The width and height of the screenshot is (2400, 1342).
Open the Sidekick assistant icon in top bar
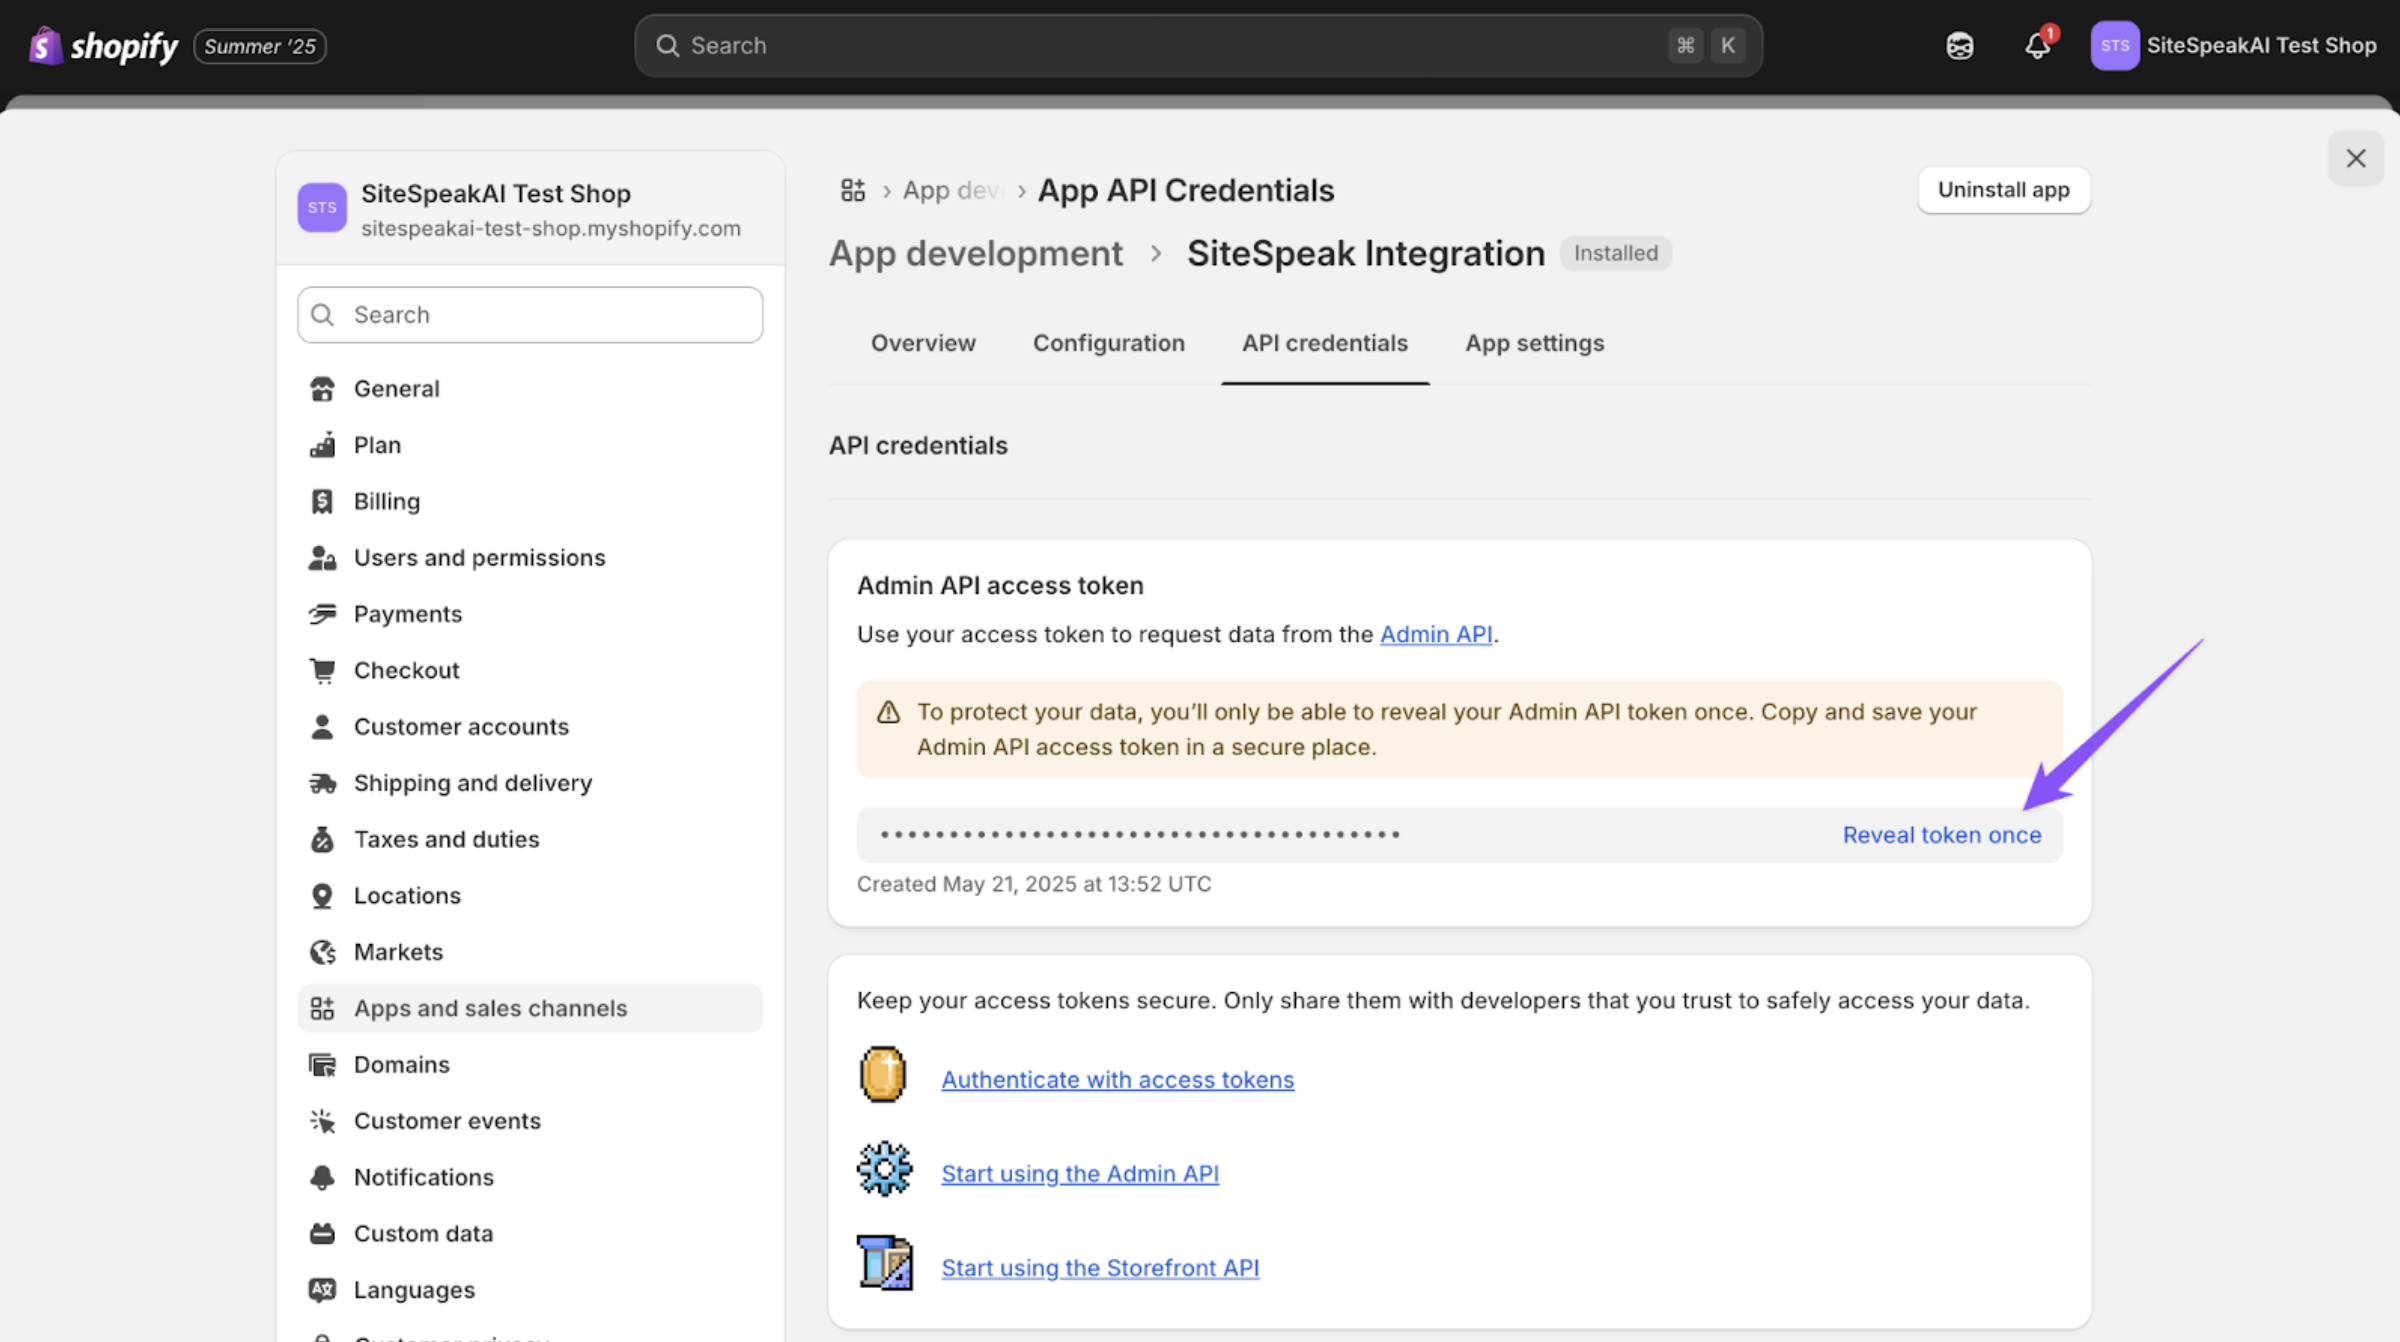pos(1959,46)
